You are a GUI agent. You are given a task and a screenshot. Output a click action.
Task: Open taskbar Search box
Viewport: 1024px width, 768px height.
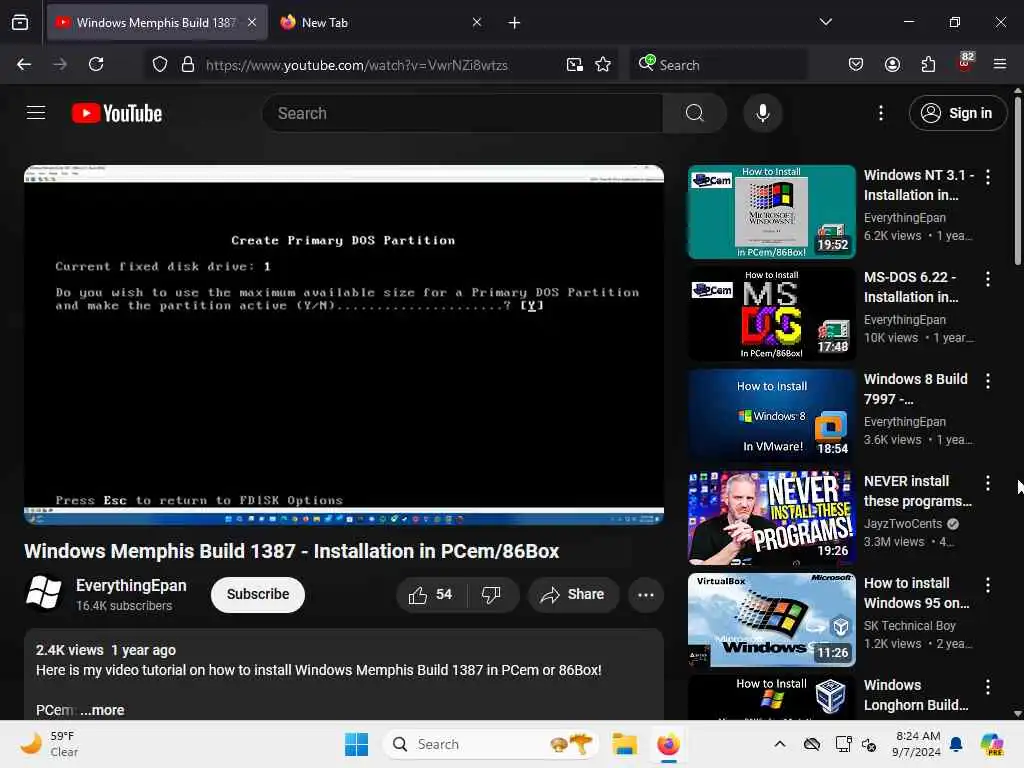click(491, 744)
